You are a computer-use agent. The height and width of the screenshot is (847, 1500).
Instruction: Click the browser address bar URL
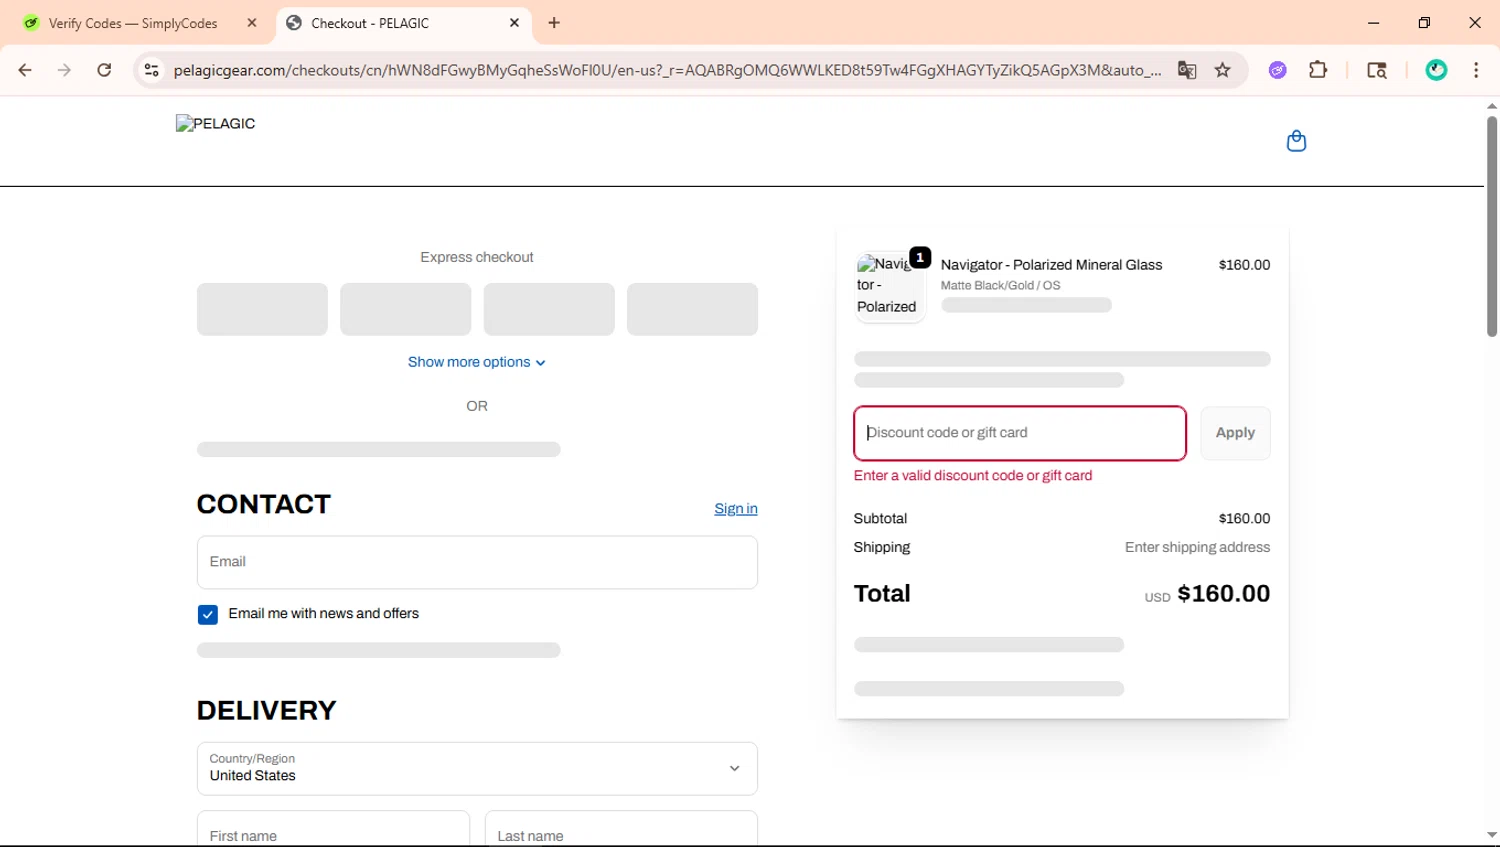667,70
